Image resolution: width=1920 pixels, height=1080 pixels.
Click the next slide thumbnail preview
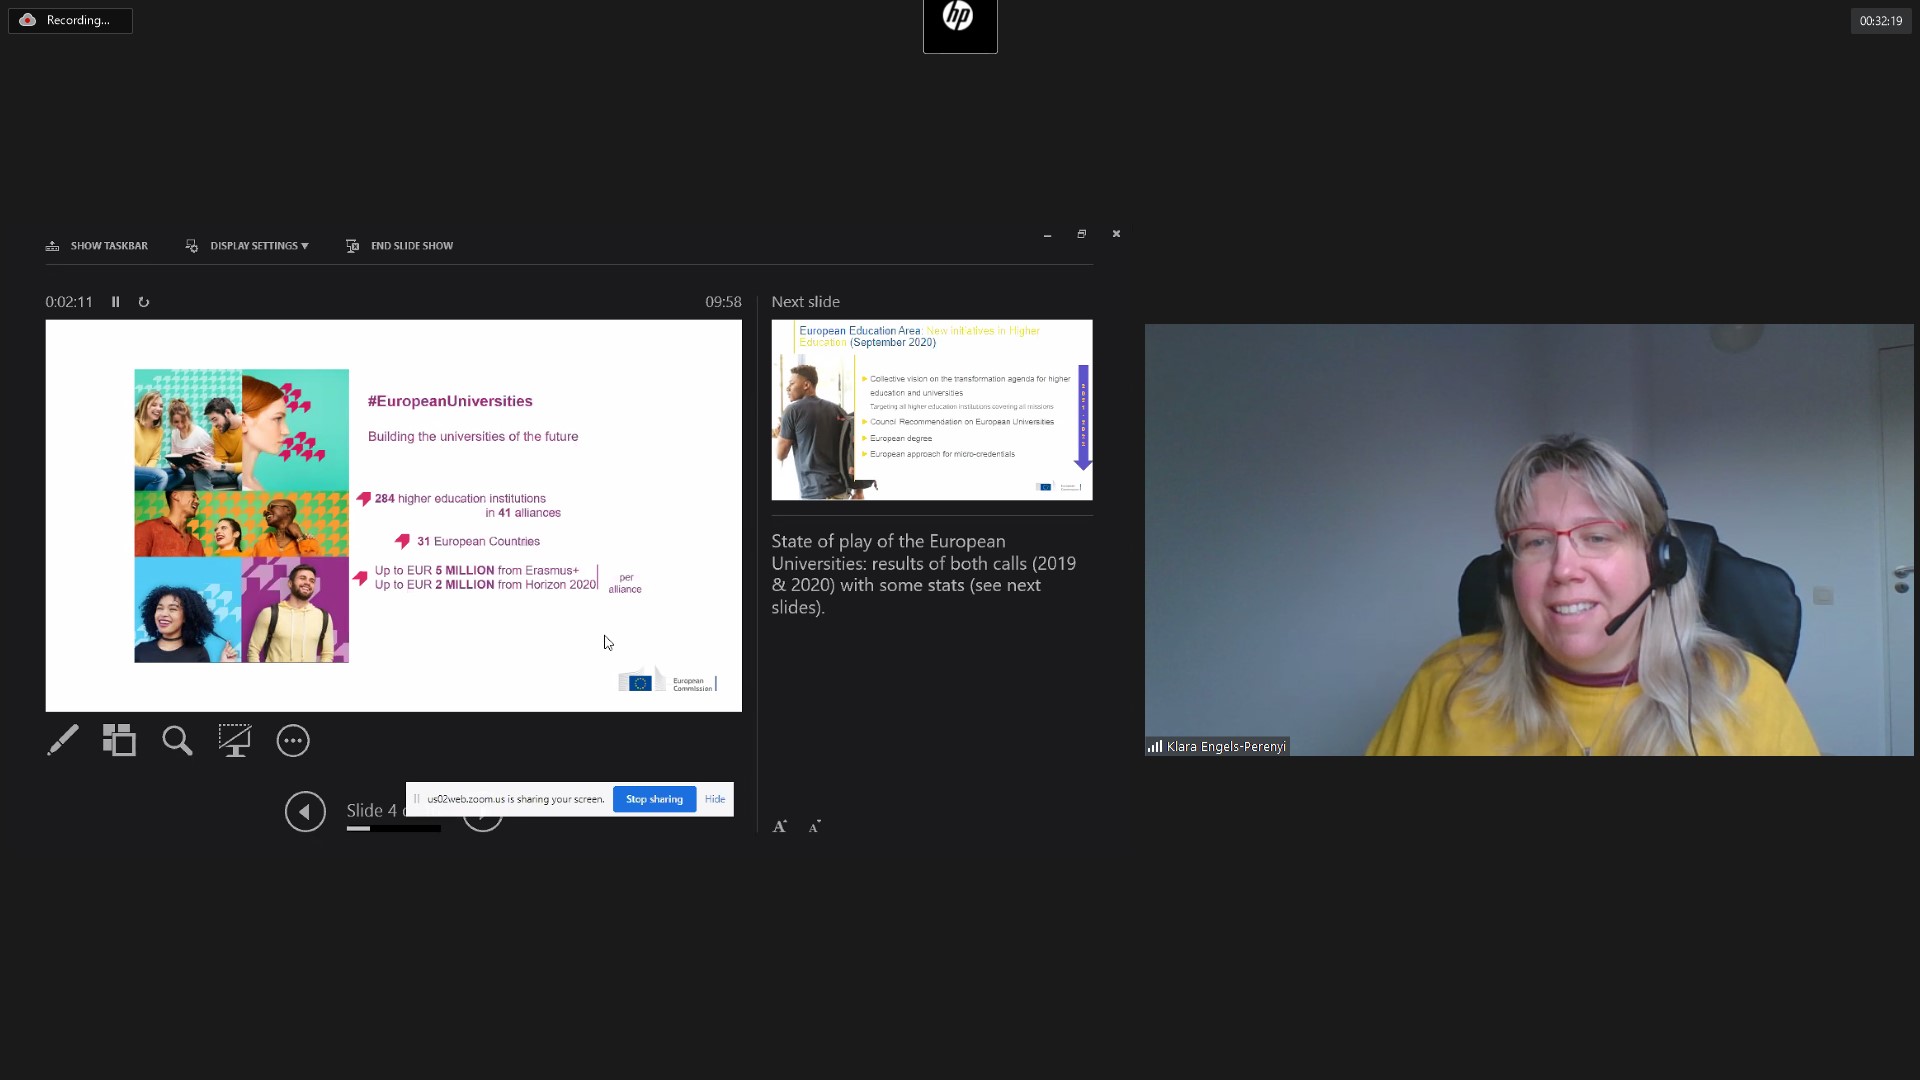(x=931, y=410)
